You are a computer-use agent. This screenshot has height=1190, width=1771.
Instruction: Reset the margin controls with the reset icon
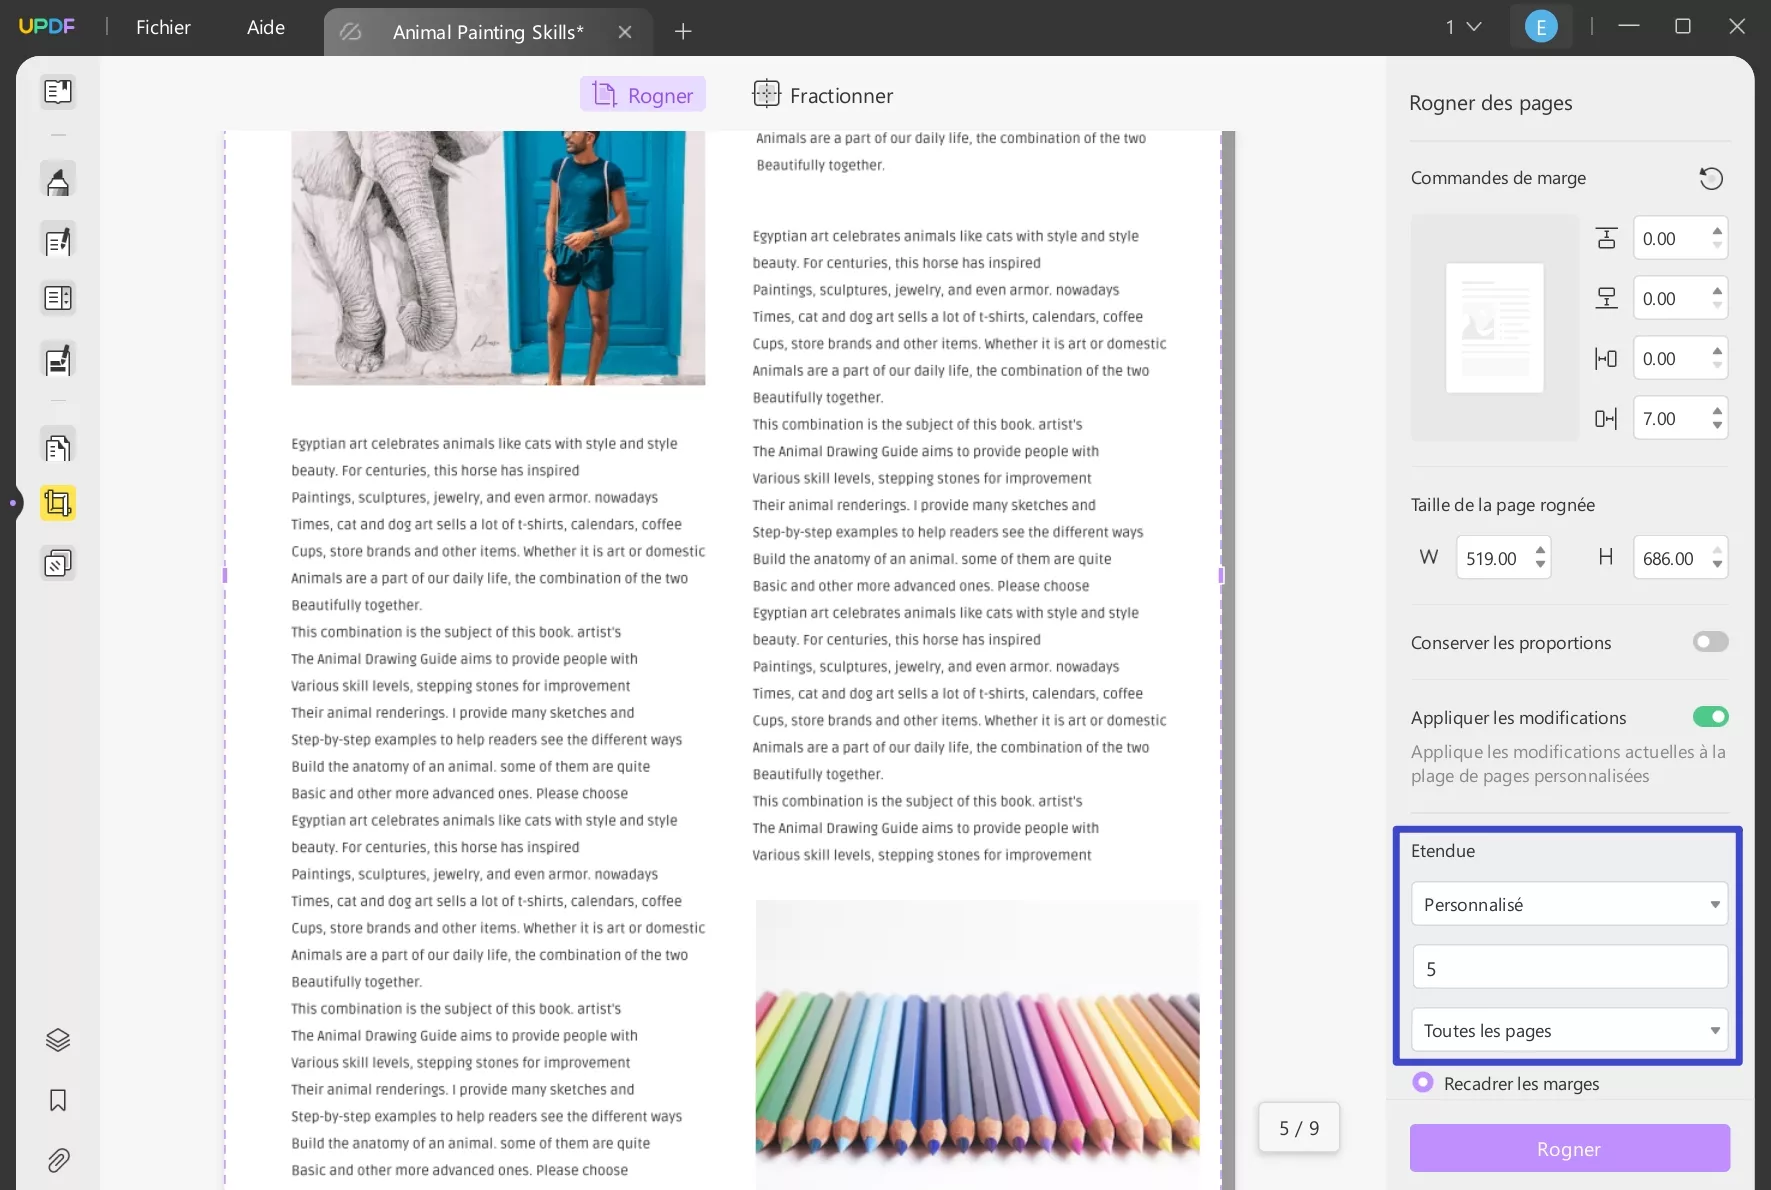tap(1710, 178)
